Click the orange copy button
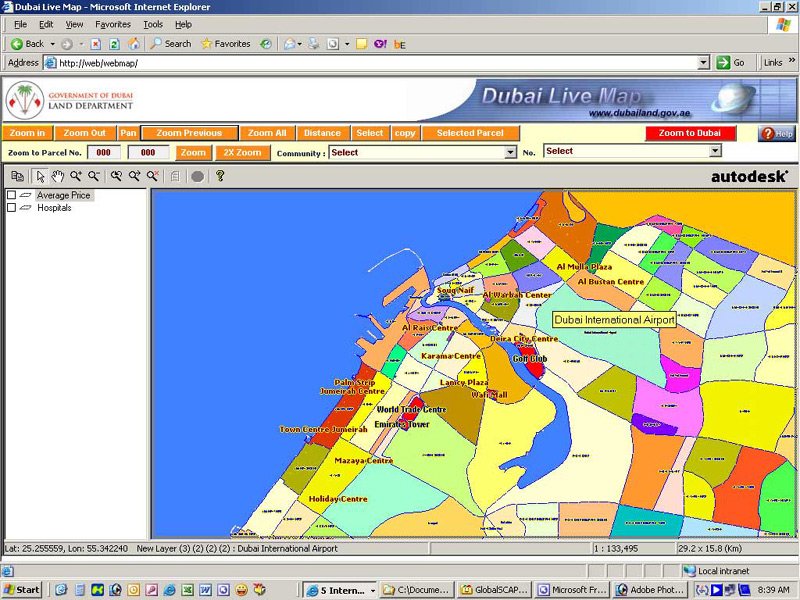 405,133
